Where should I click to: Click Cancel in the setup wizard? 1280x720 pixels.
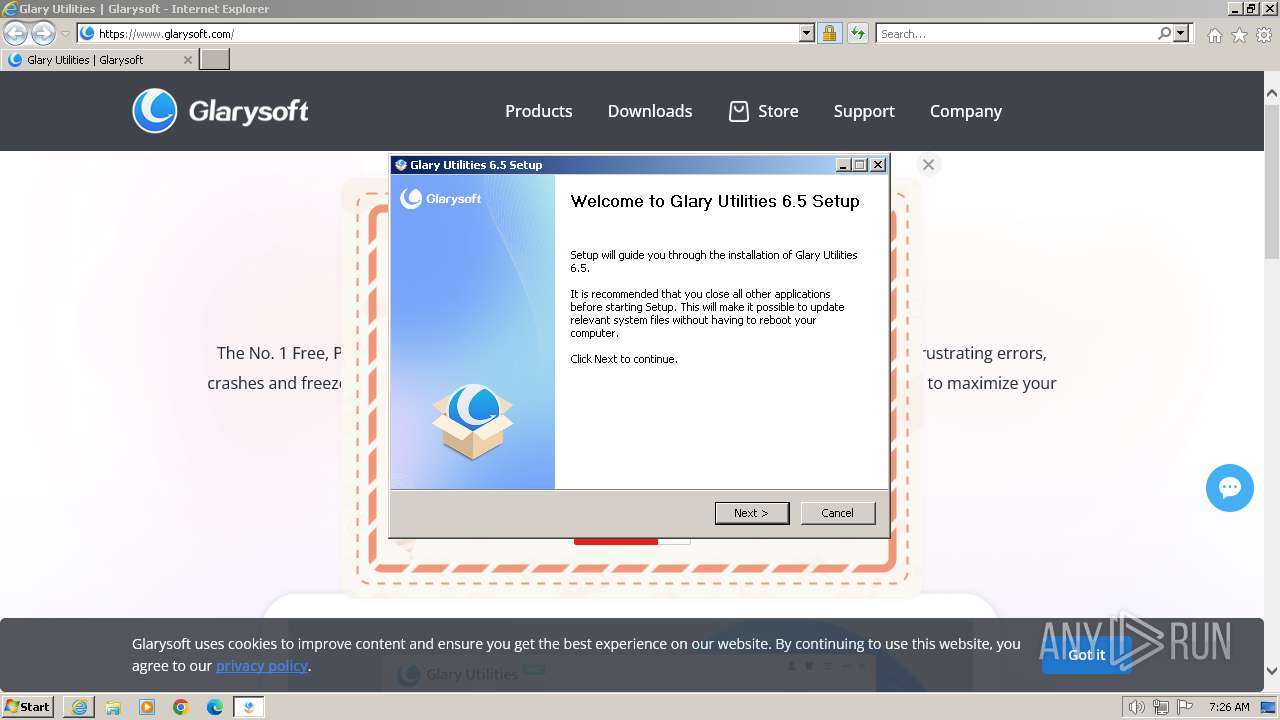tap(838, 513)
